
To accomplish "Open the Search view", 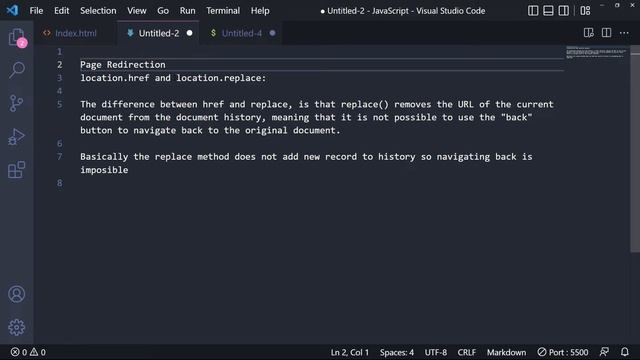I will pos(17,70).
